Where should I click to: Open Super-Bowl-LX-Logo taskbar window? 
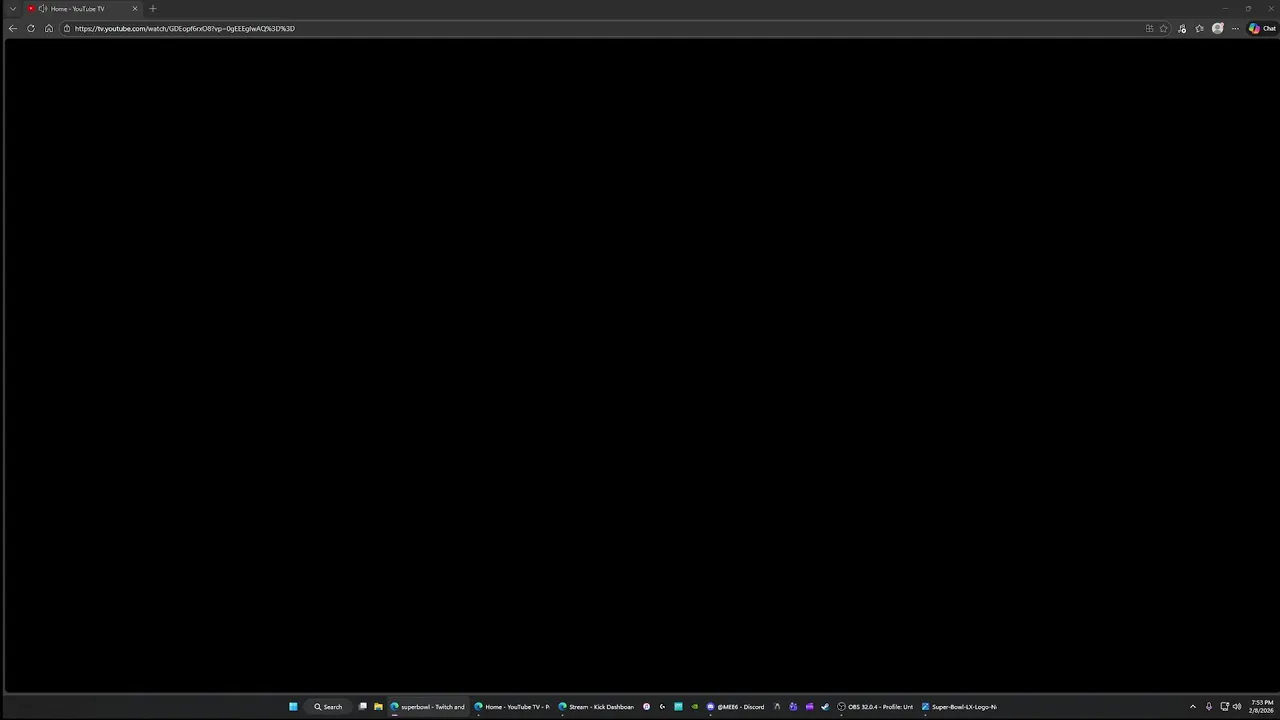pos(960,707)
